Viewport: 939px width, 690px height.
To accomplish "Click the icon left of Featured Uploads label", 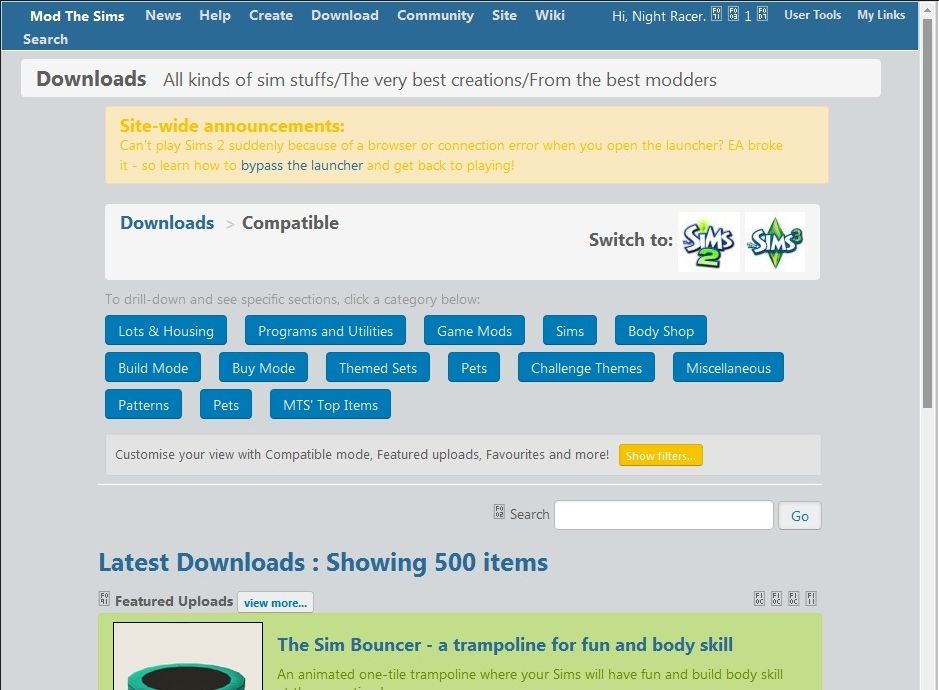I will tap(104, 598).
